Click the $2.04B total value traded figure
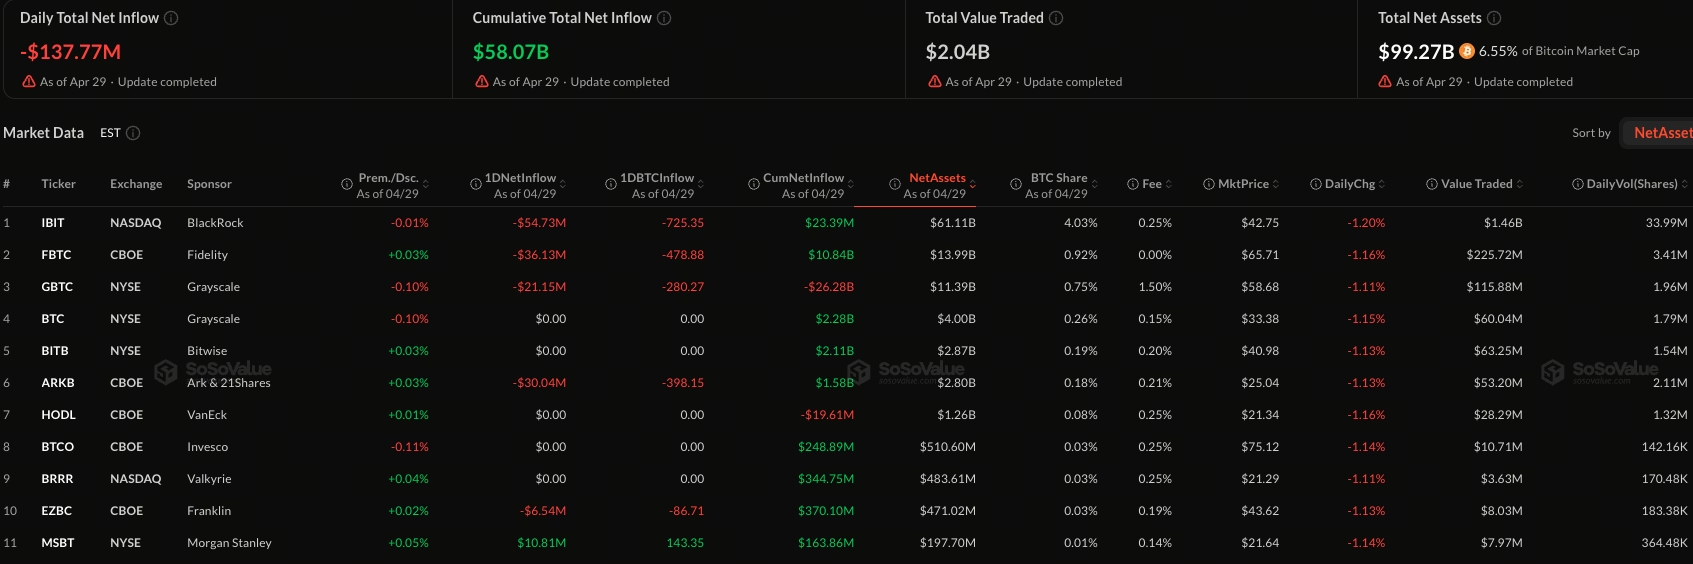Image resolution: width=1693 pixels, height=564 pixels. (x=957, y=52)
